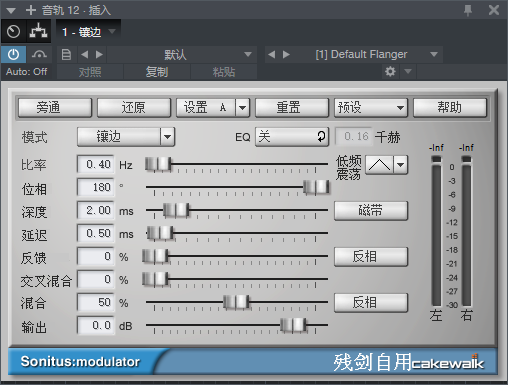Toggle the 磁带 tape button
Image resolution: width=508 pixels, height=385 pixels.
tap(371, 211)
